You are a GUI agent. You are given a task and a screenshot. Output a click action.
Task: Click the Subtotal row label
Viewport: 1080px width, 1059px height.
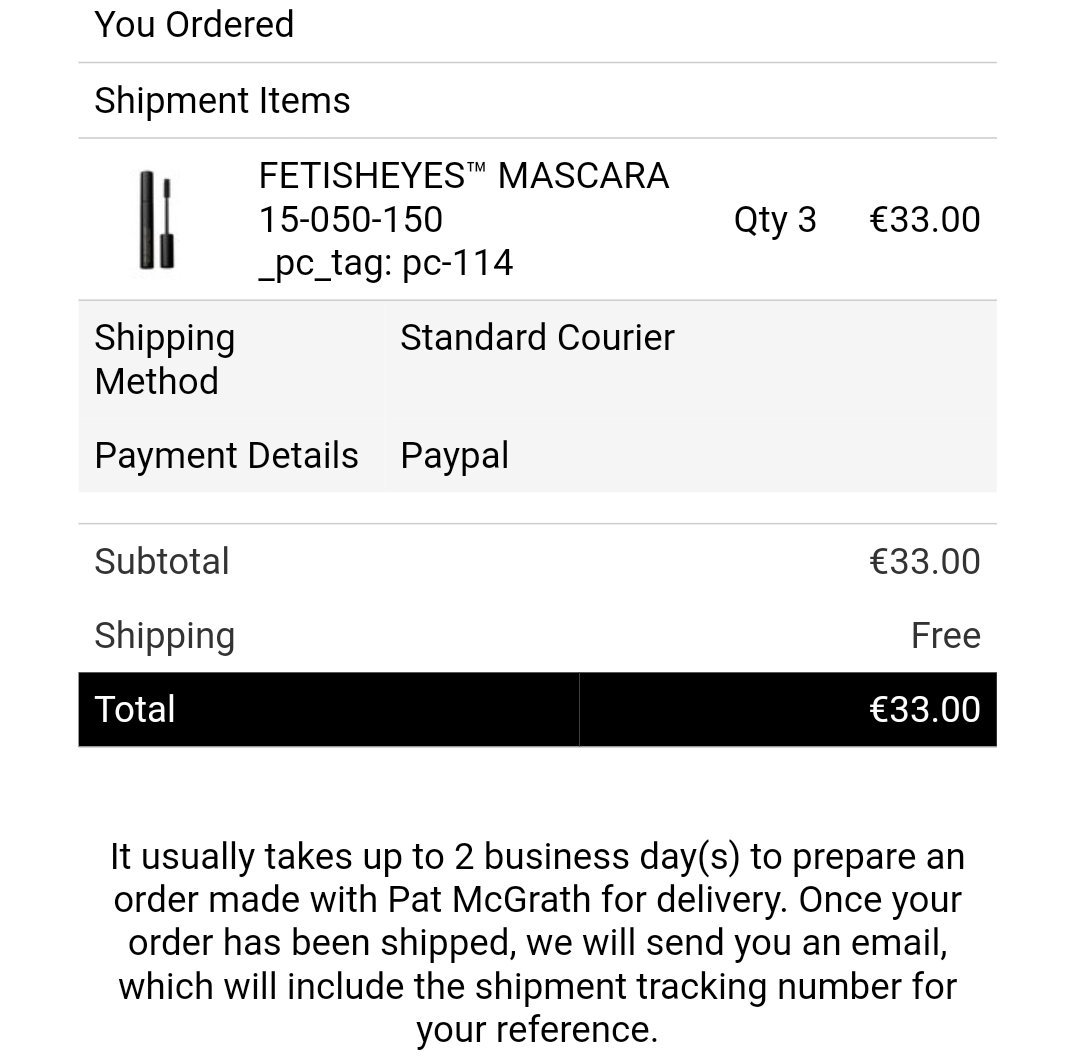click(x=162, y=561)
